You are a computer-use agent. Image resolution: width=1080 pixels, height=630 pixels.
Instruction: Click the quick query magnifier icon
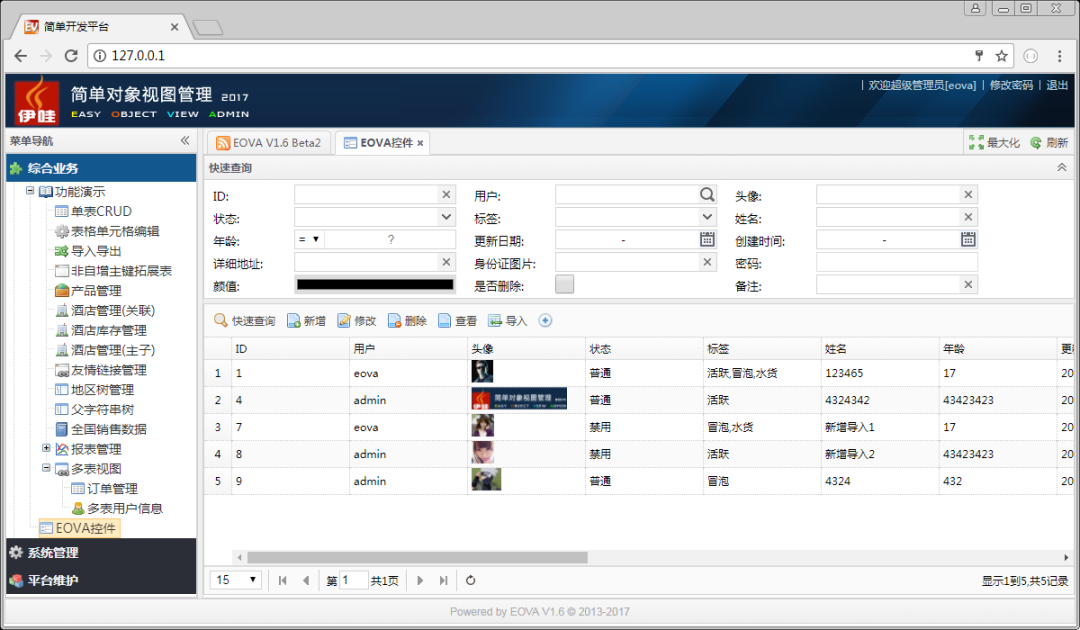tap(220, 321)
